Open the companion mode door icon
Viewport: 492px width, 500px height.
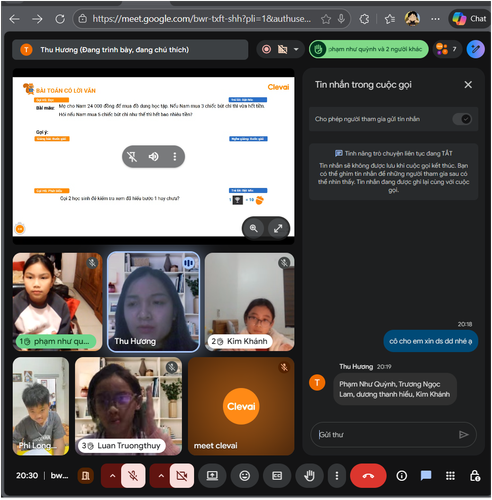pyautogui.click(x=86, y=476)
